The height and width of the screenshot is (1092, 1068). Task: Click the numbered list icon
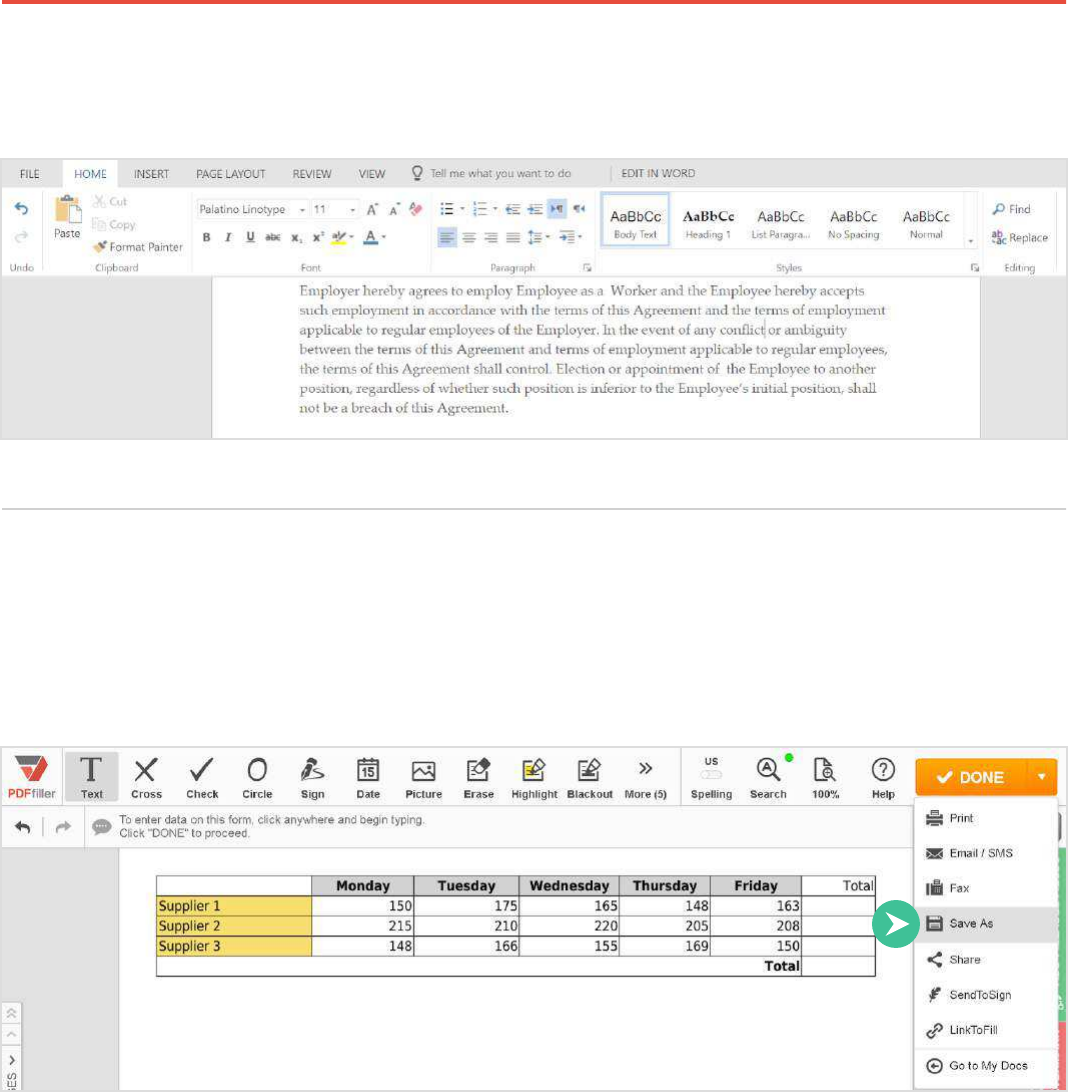(x=480, y=209)
